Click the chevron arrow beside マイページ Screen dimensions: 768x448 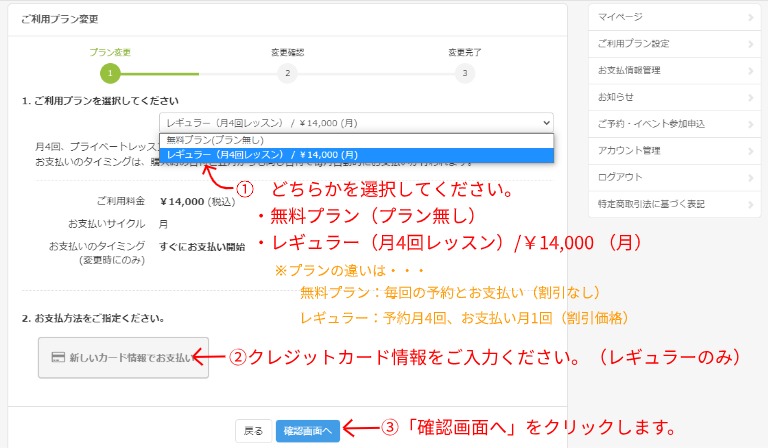[751, 17]
